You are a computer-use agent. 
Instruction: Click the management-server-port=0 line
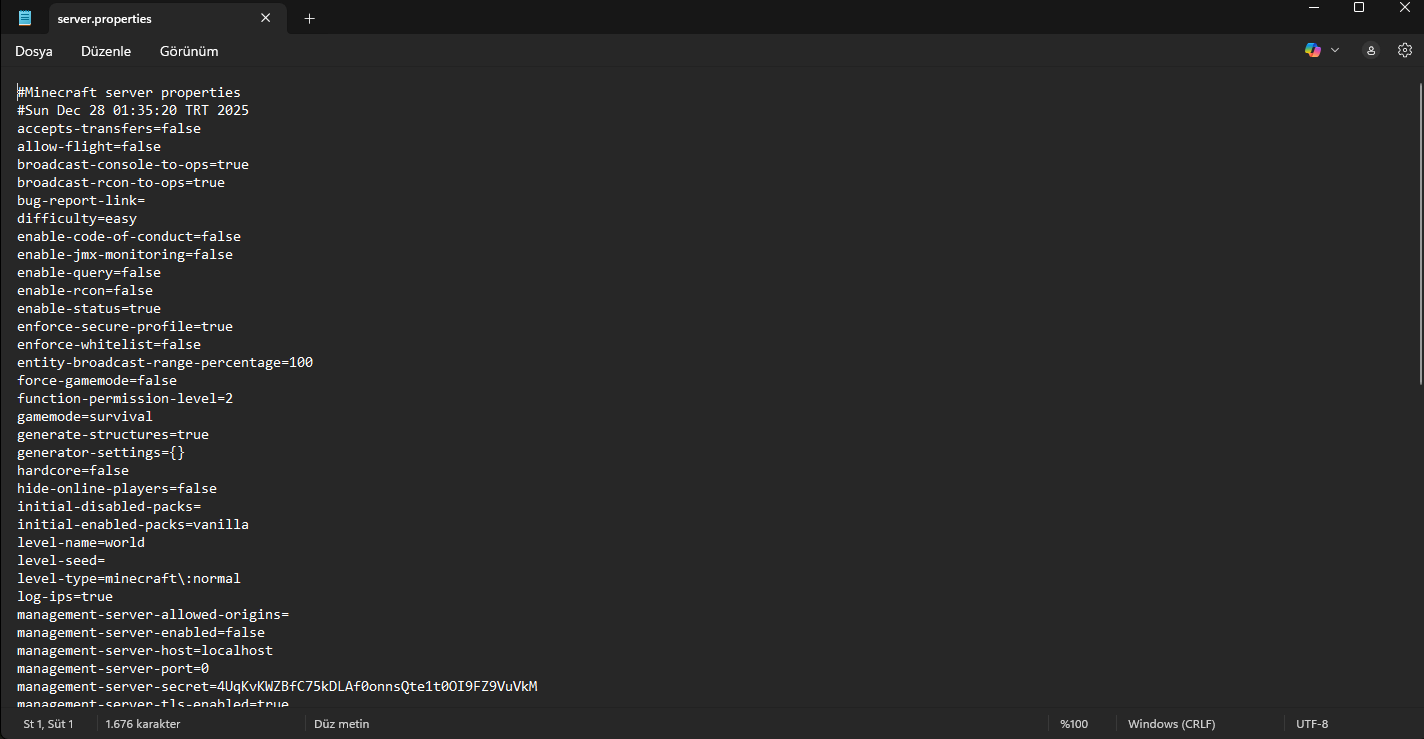point(113,668)
